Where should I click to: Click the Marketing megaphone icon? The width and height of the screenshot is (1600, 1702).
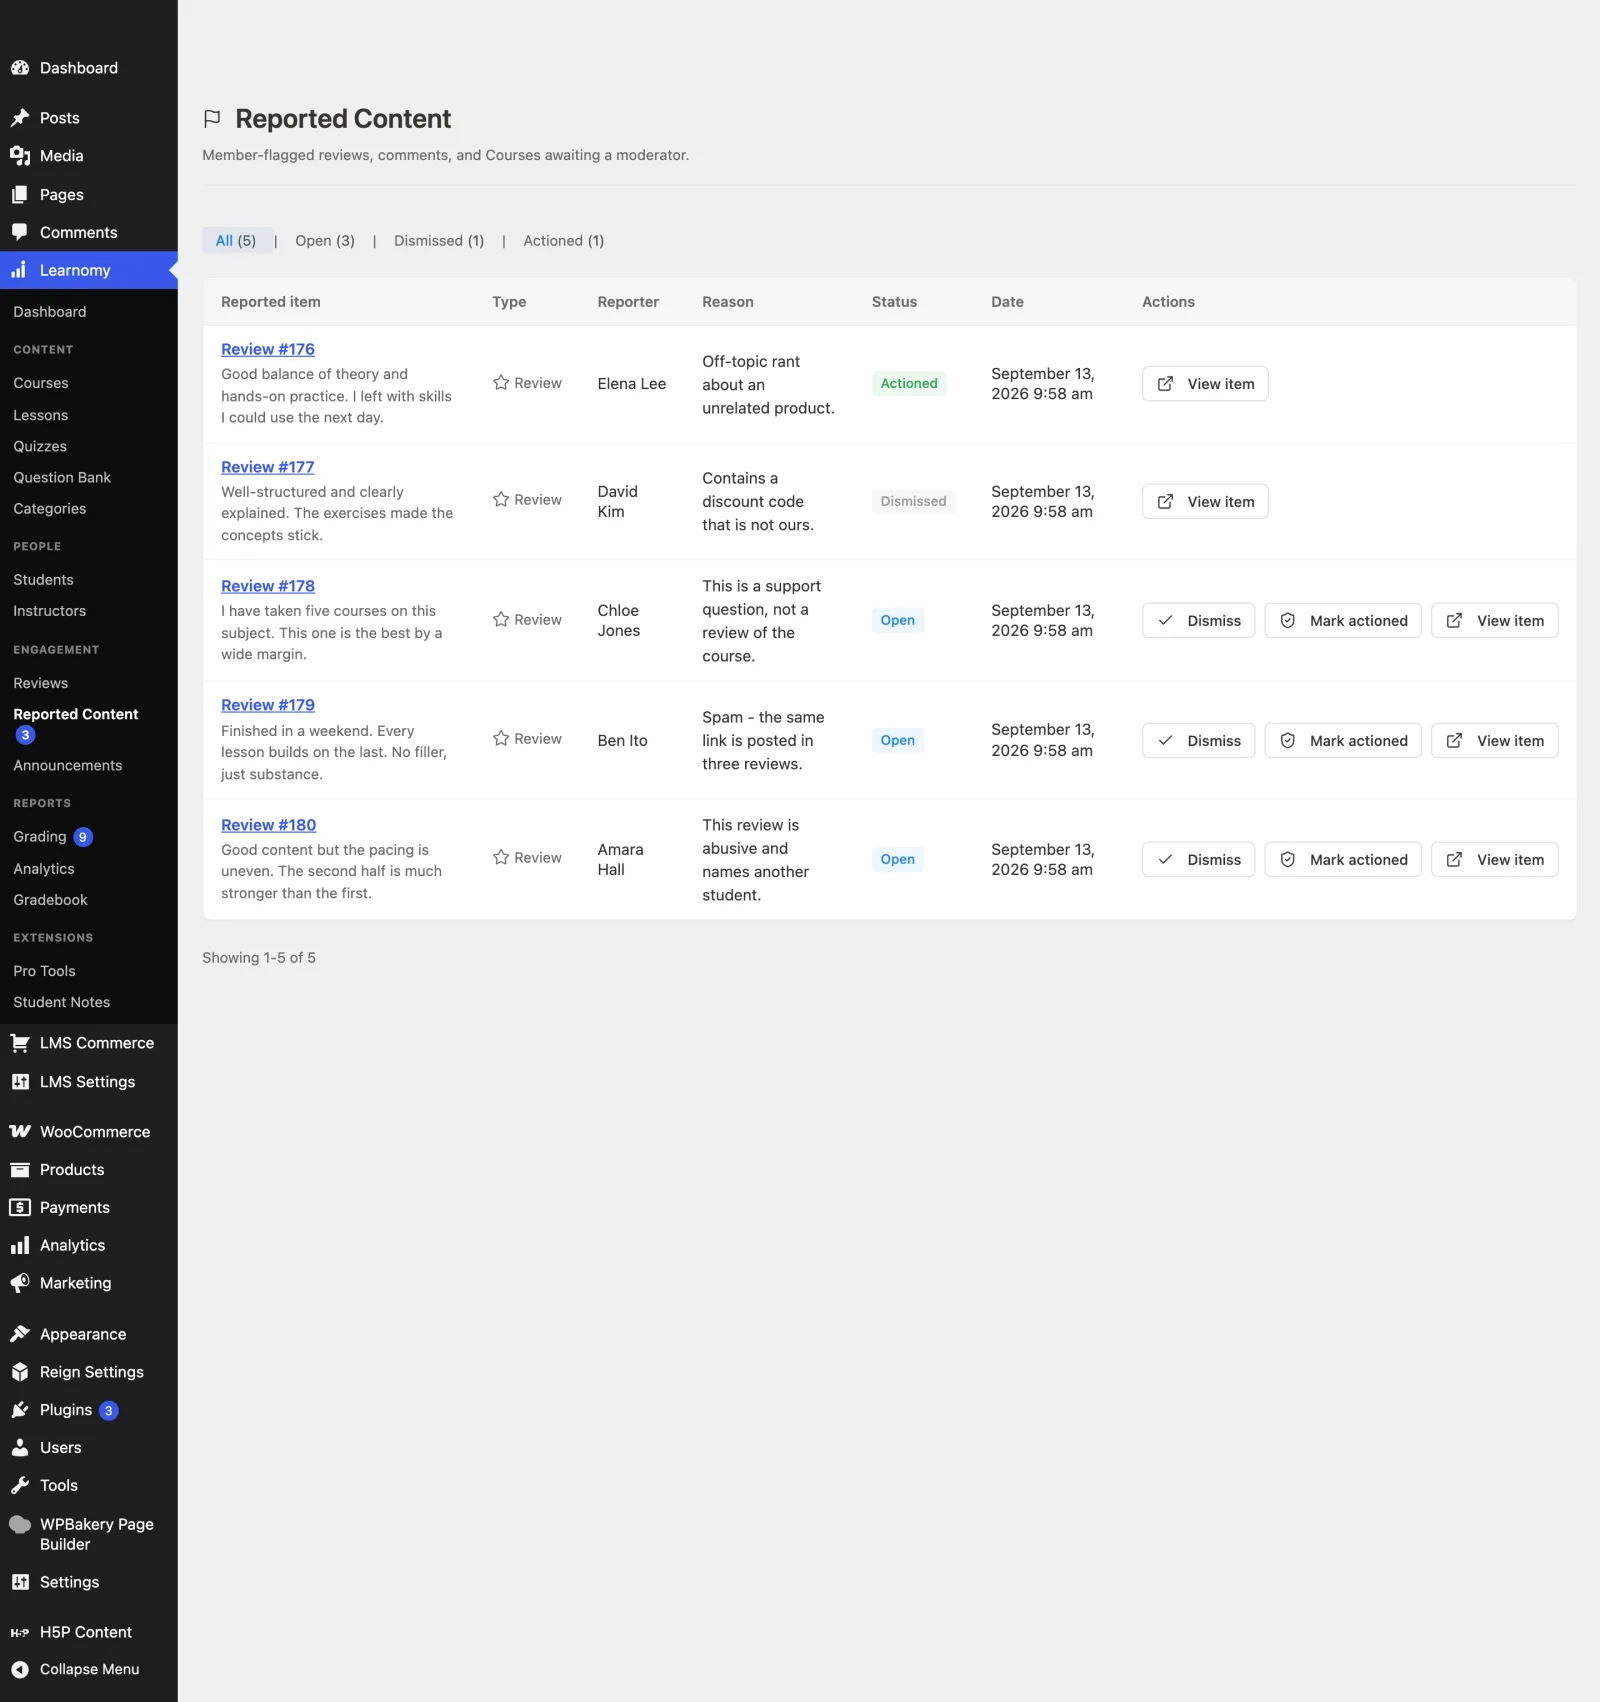pos(20,1283)
